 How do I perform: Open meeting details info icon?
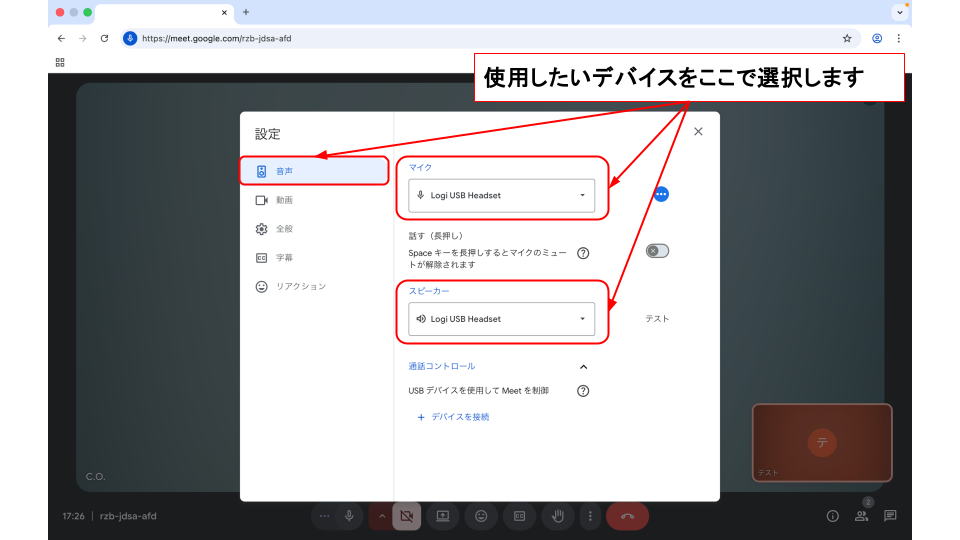[832, 516]
